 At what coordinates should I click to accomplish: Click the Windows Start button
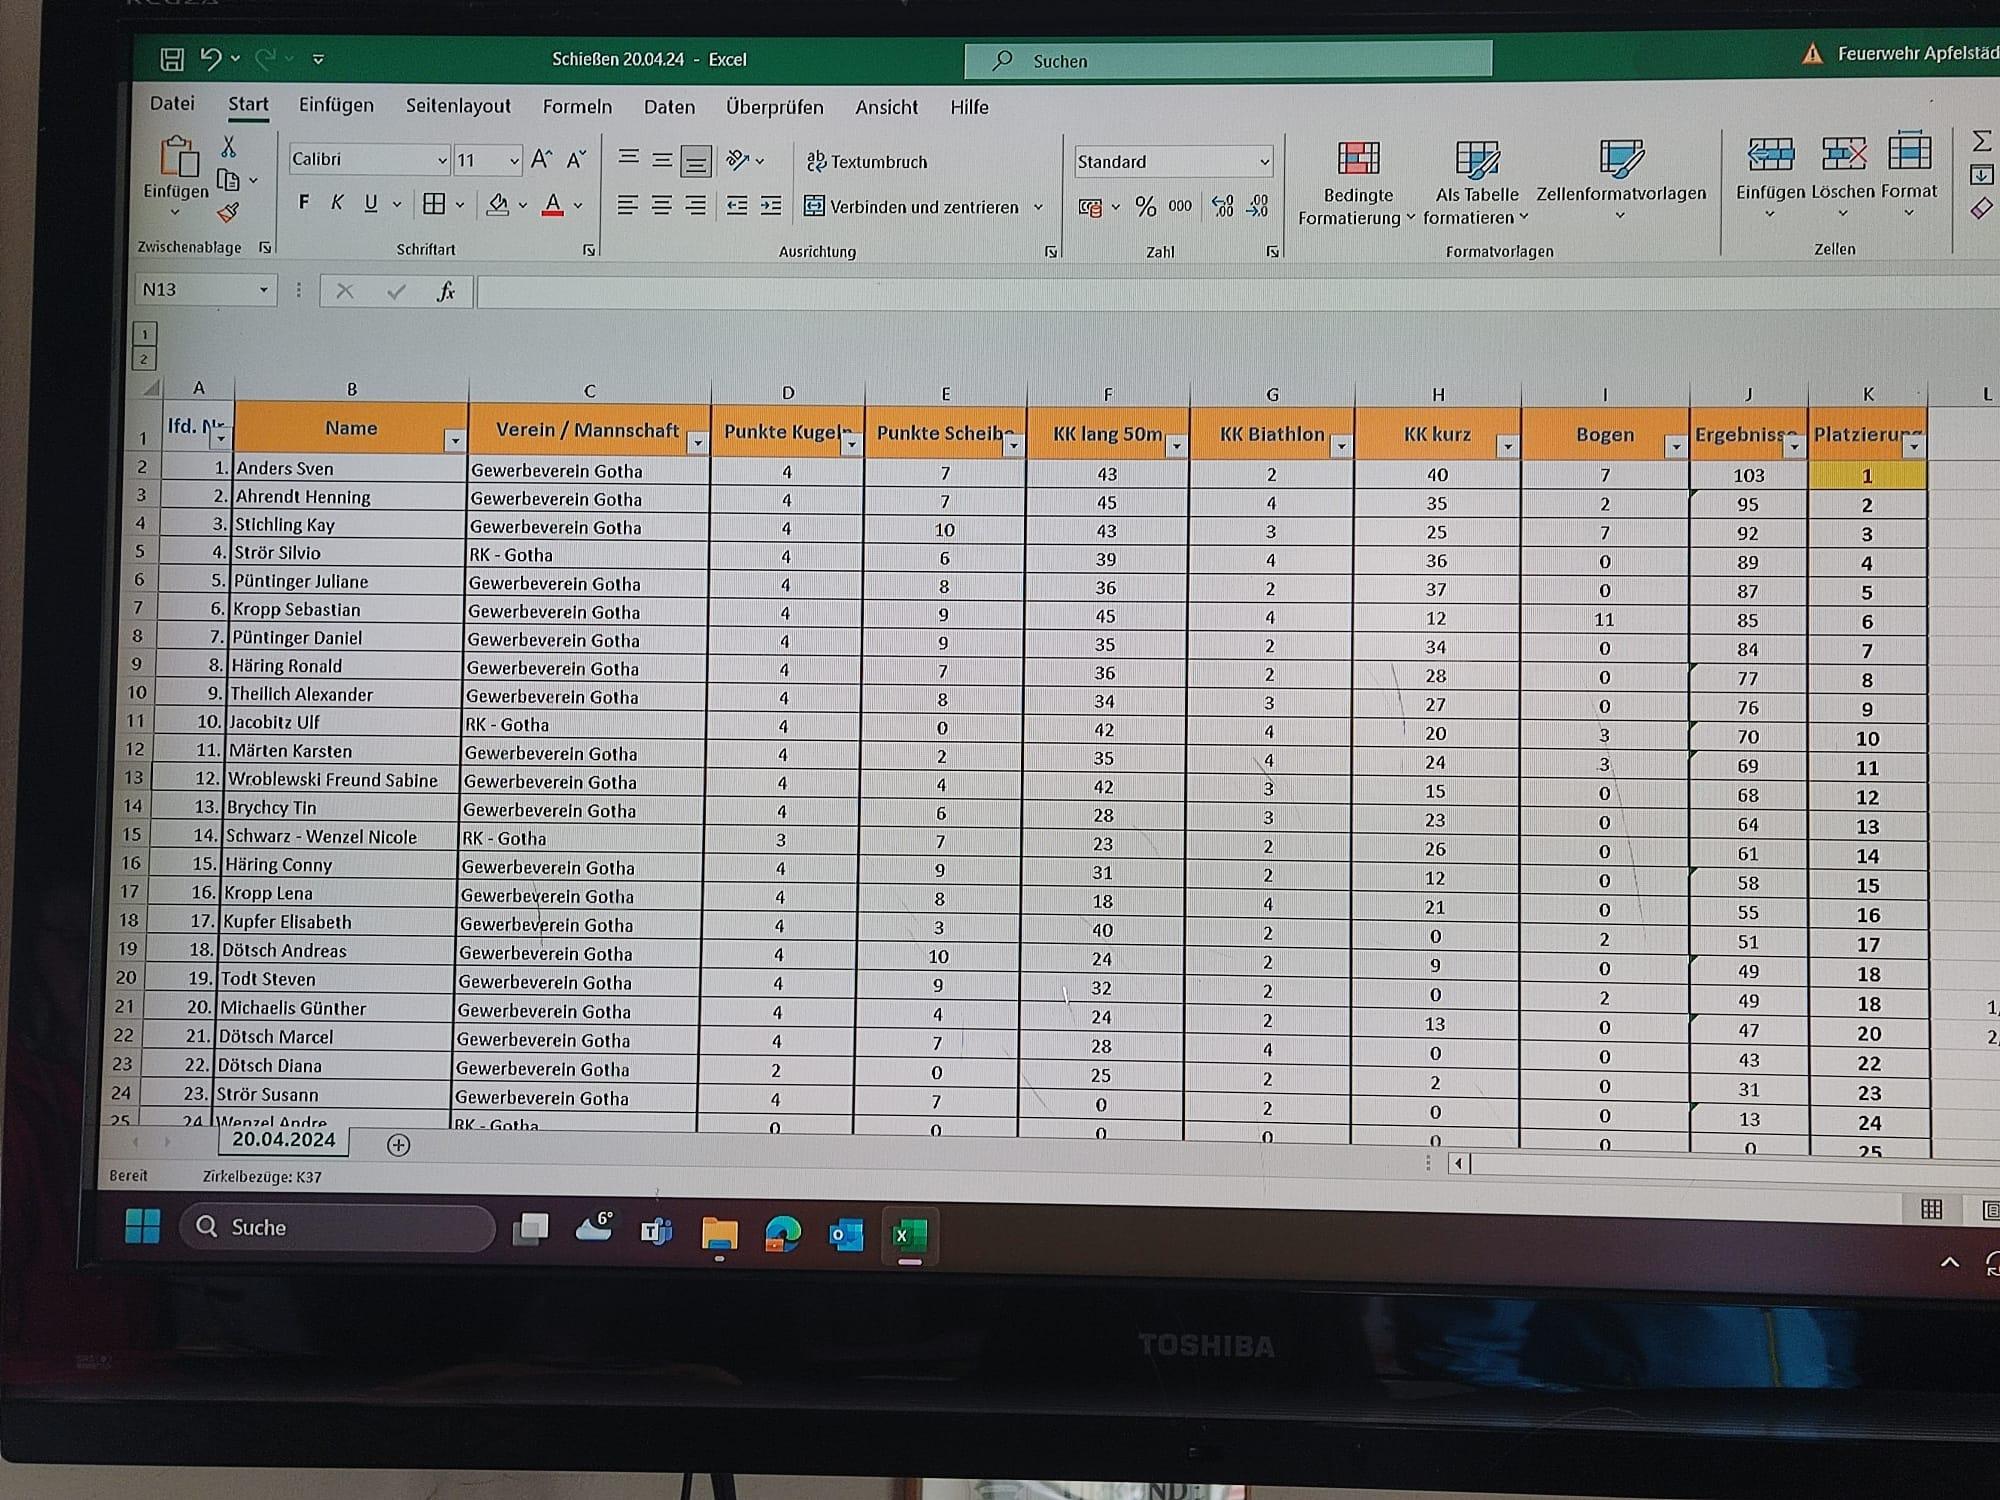tap(143, 1226)
